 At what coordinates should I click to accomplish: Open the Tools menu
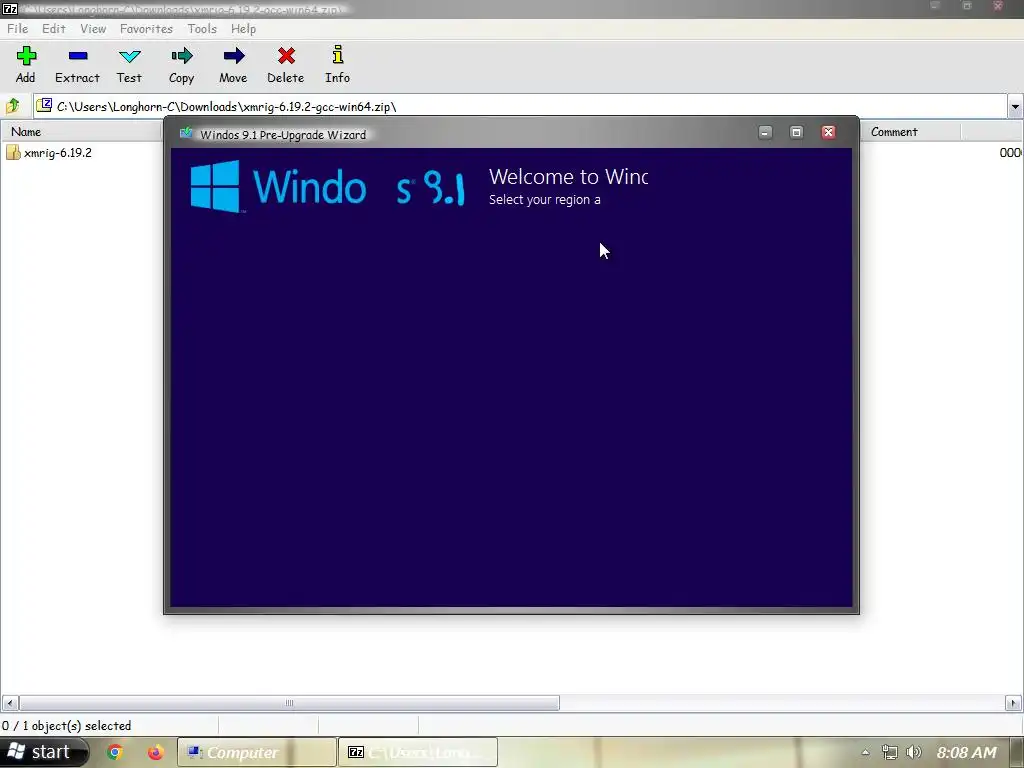tap(202, 29)
